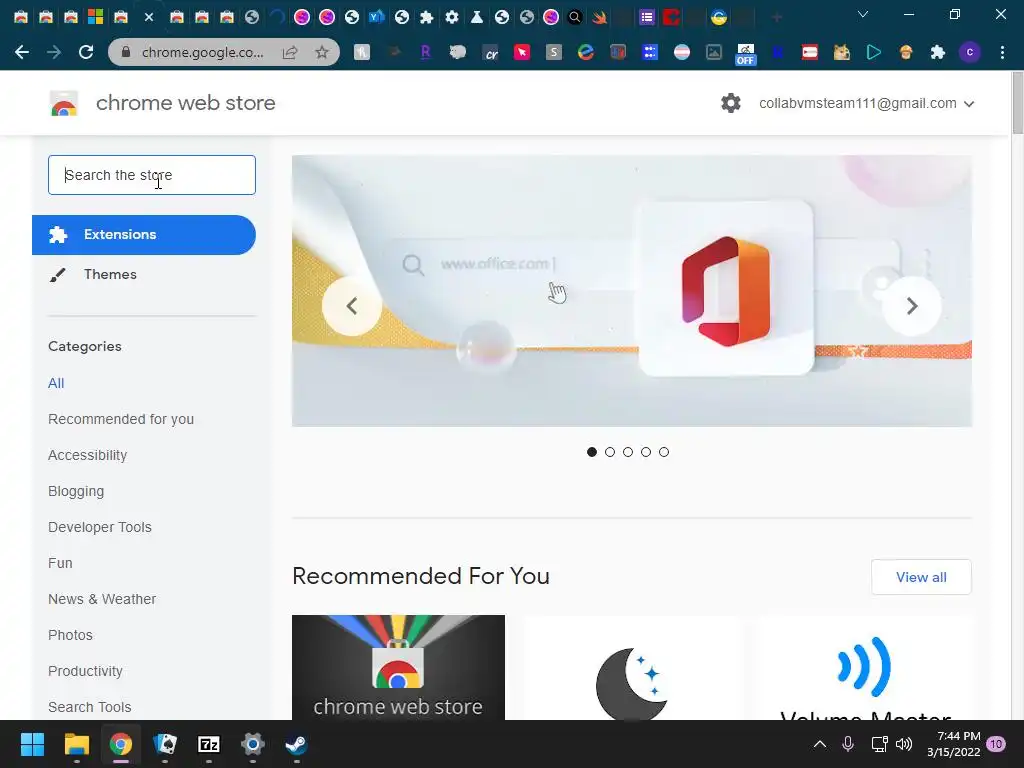
Task: Open the Volume Master extension card
Action: [x=865, y=667]
